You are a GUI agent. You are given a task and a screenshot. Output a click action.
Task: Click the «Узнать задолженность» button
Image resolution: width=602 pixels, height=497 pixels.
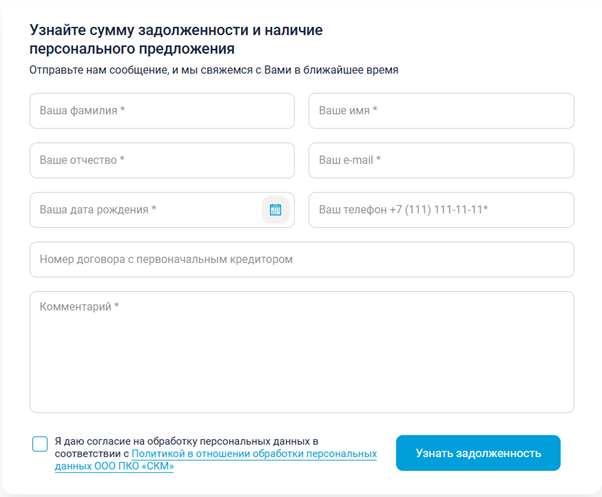pyautogui.click(x=478, y=453)
